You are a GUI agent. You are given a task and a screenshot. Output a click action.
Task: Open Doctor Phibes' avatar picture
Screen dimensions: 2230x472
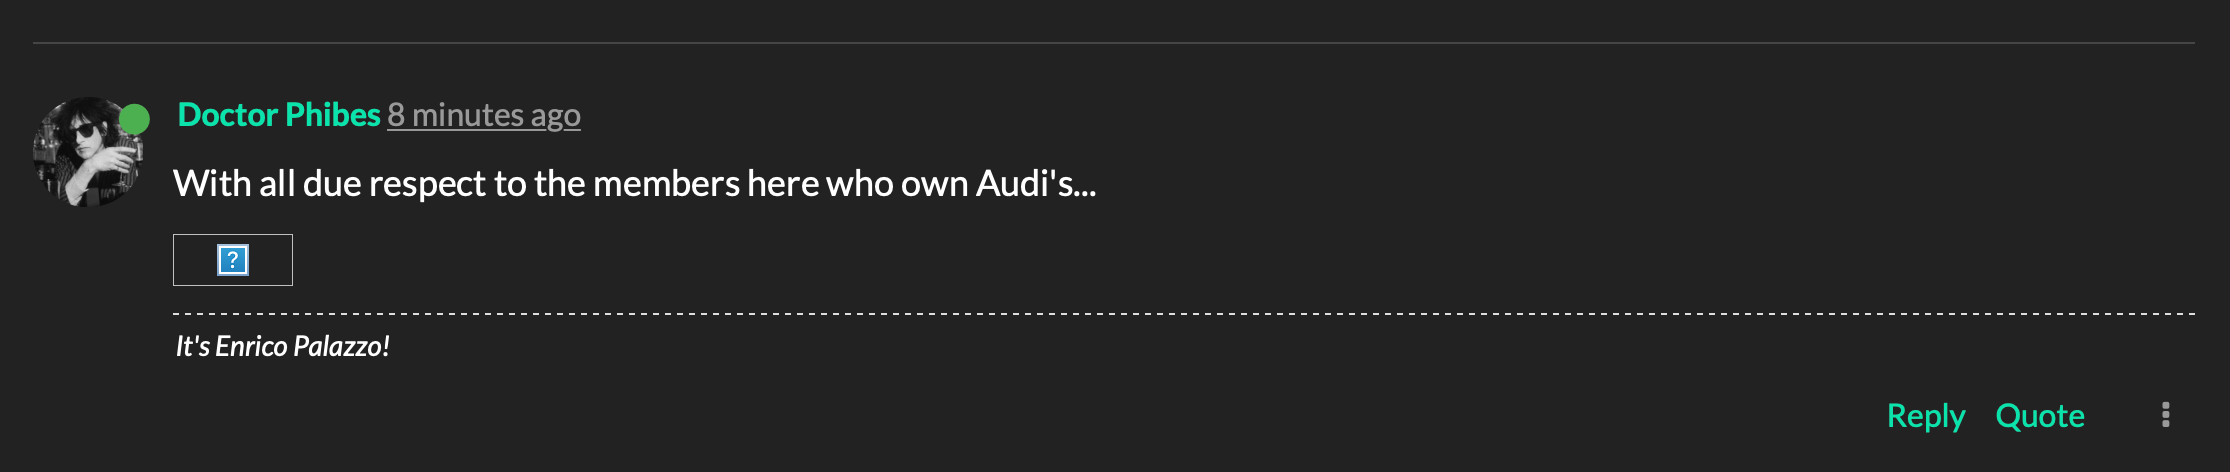coord(88,152)
